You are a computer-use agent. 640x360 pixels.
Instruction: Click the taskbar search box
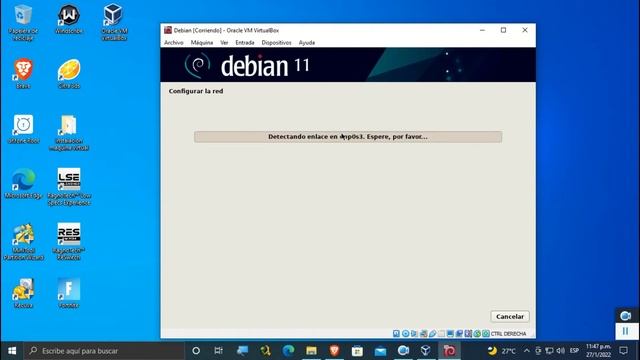(x=104, y=351)
